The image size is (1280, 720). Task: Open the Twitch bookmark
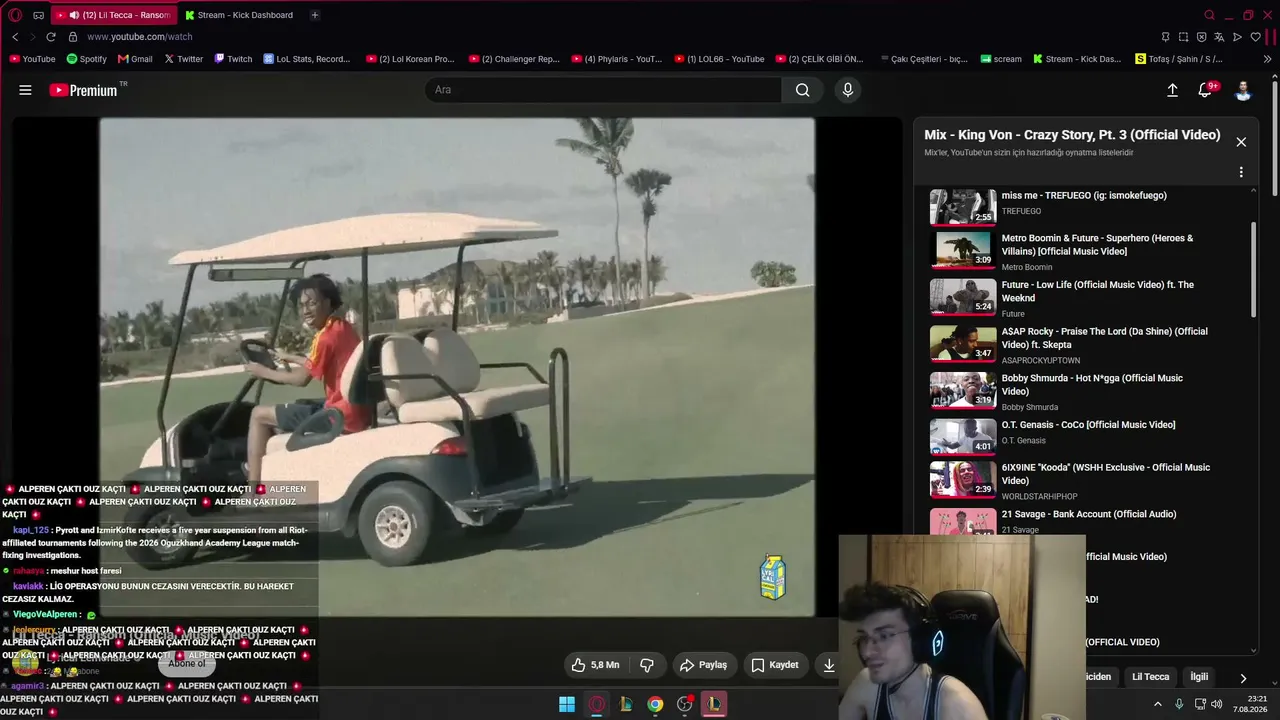click(233, 59)
